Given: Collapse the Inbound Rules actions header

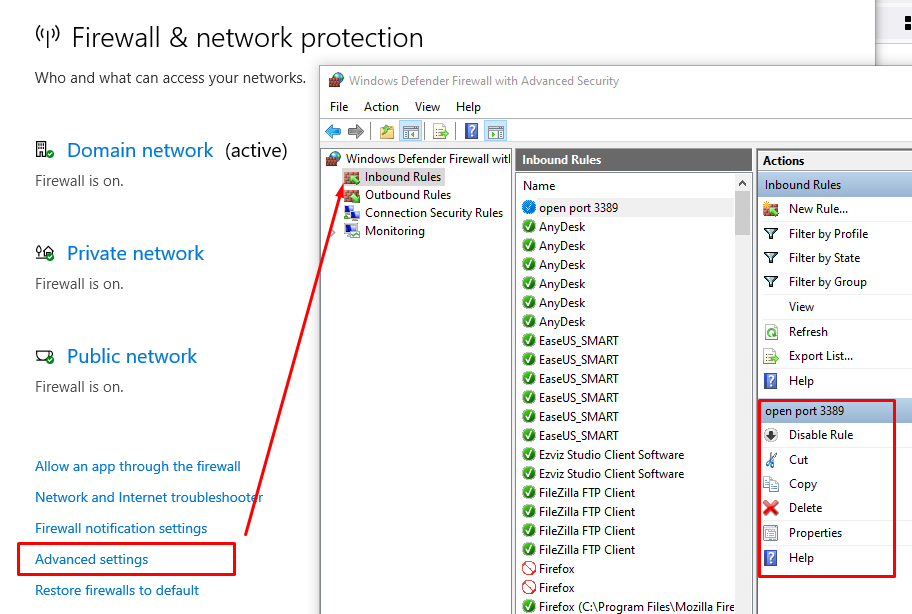Looking at the screenshot, I should pos(835,185).
